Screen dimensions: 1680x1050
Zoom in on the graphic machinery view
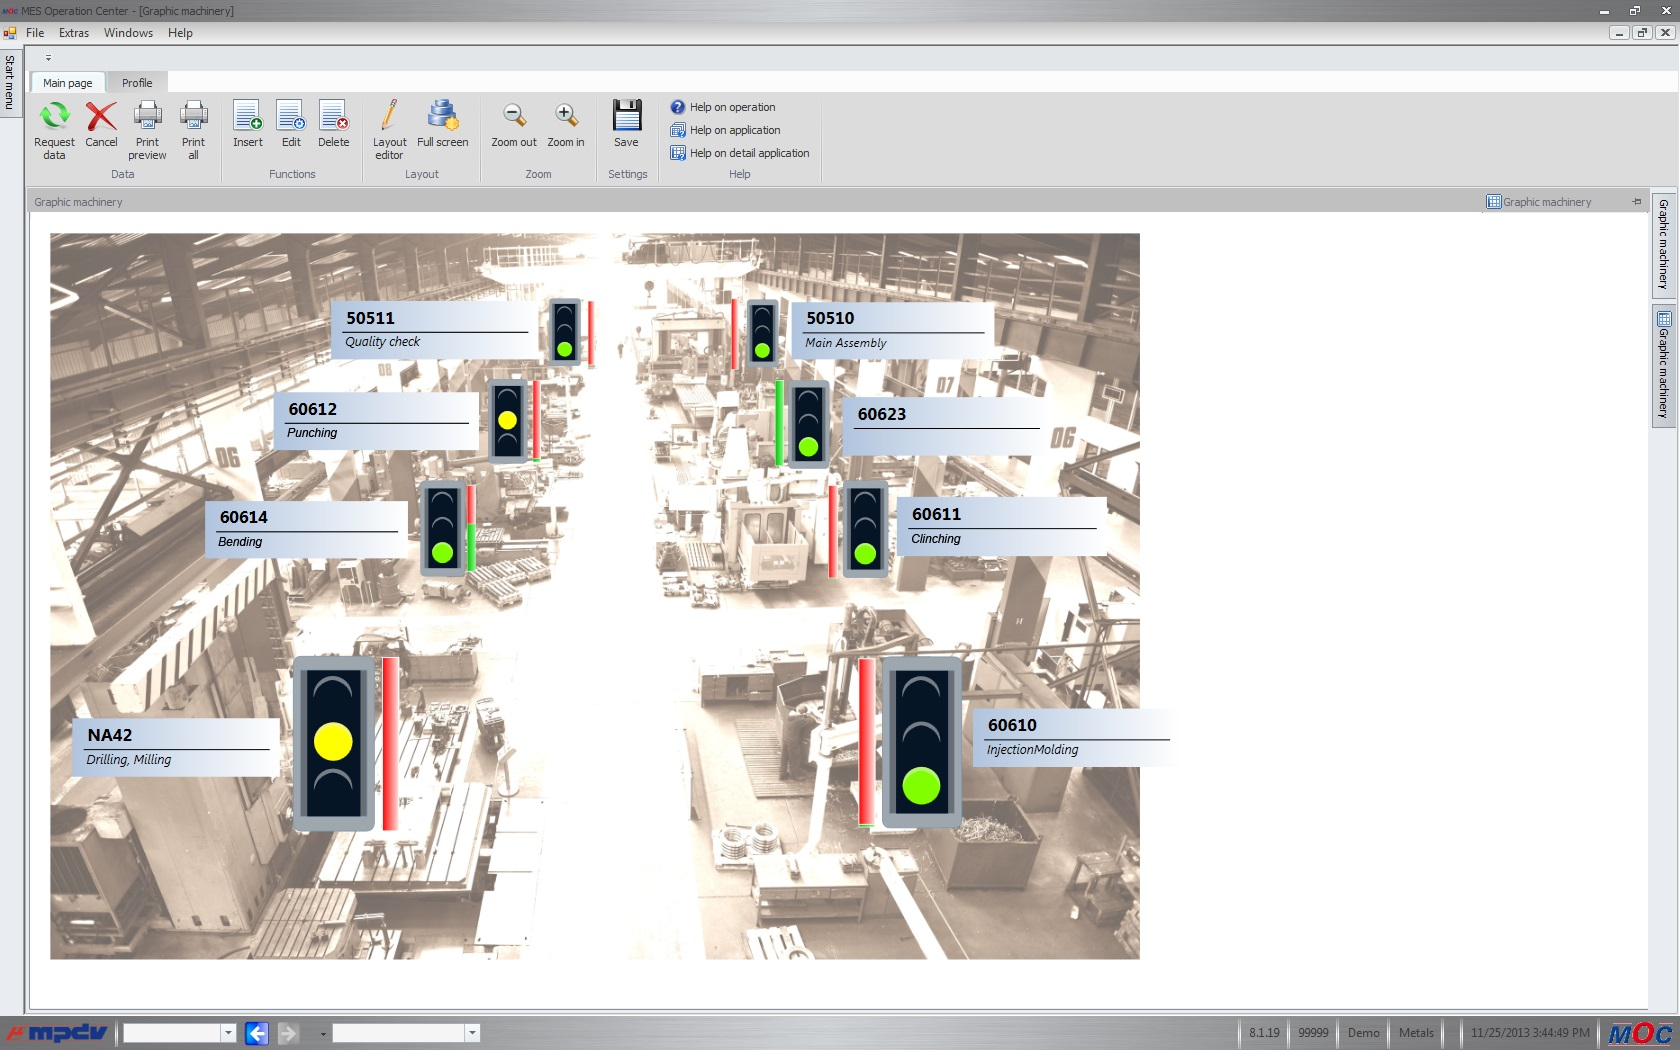pyautogui.click(x=565, y=122)
